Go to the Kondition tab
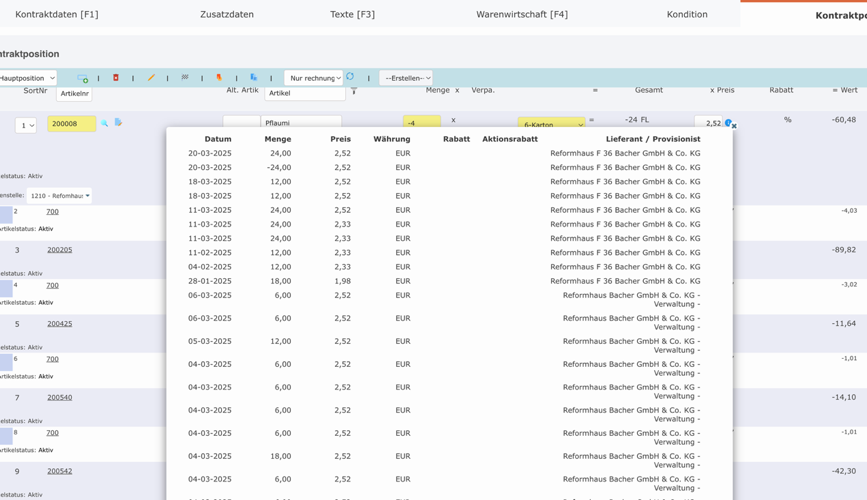Viewport: 867px width, 500px height. [x=687, y=14]
